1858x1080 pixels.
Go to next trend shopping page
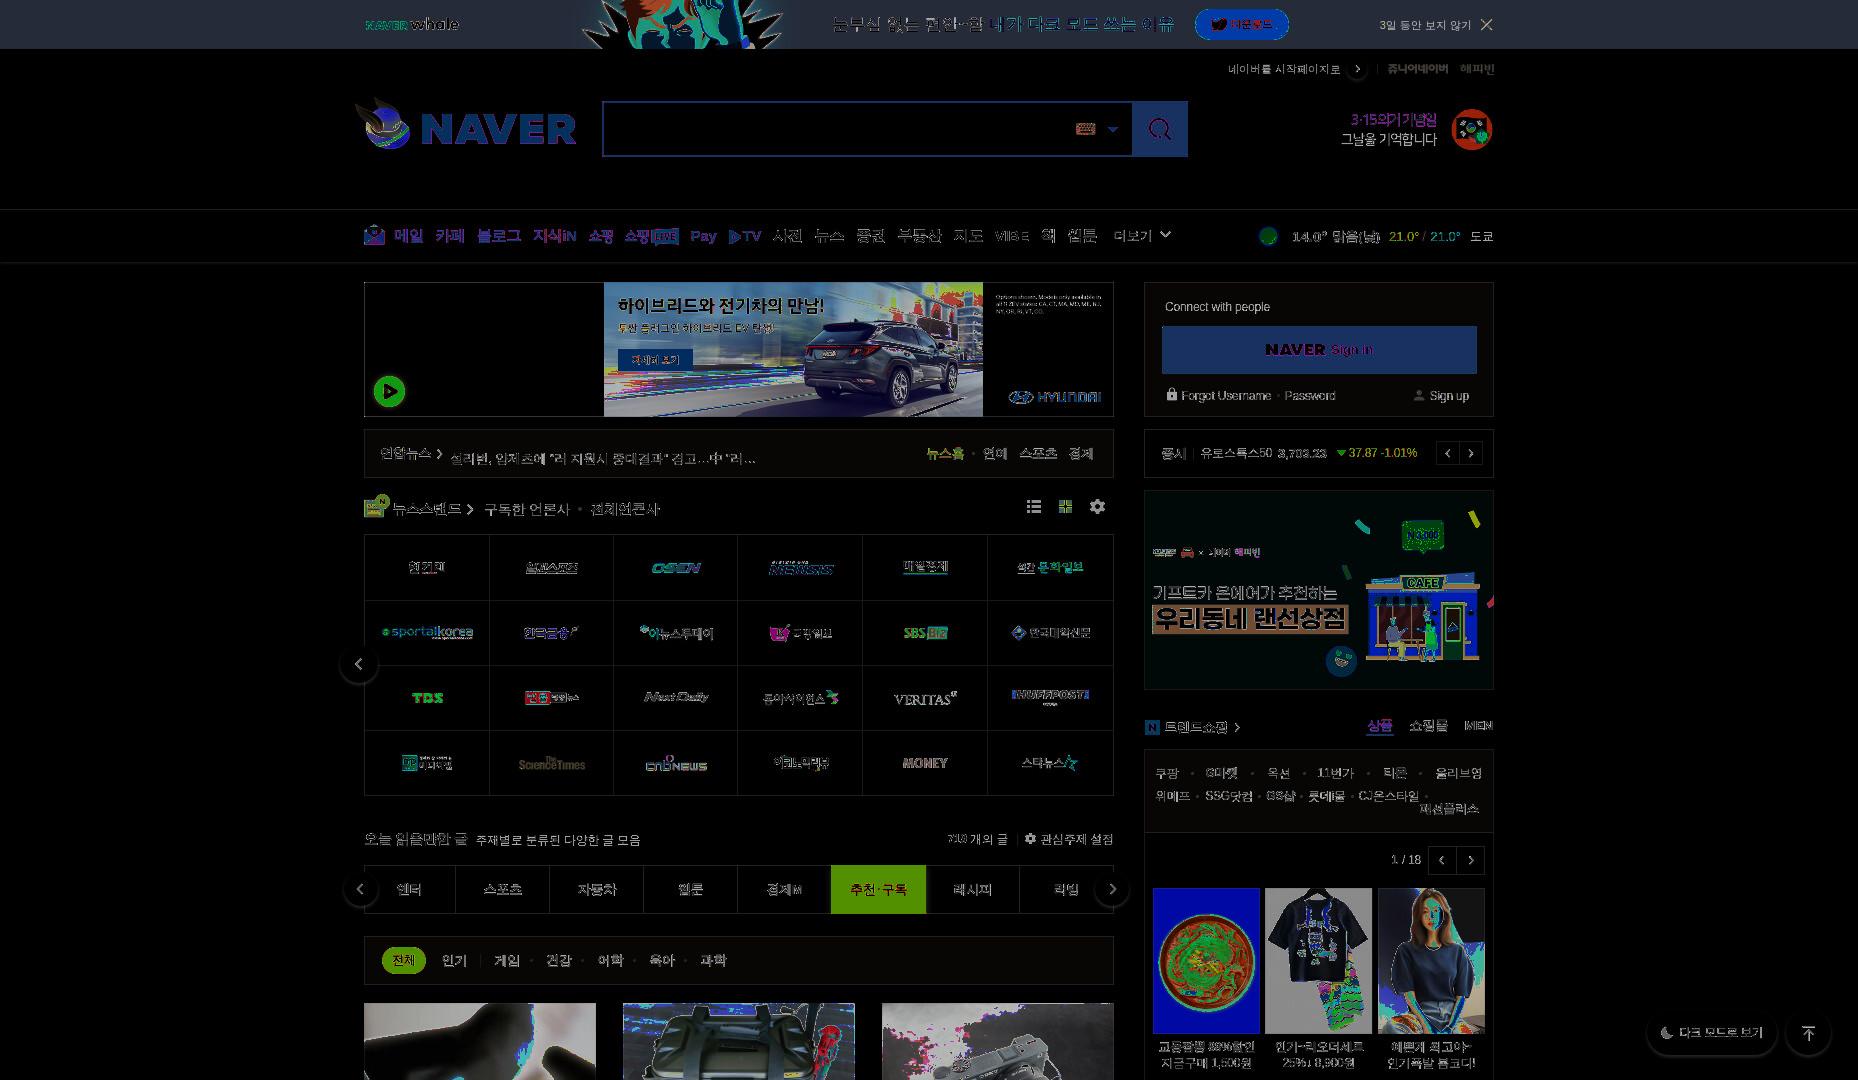tap(1470, 860)
